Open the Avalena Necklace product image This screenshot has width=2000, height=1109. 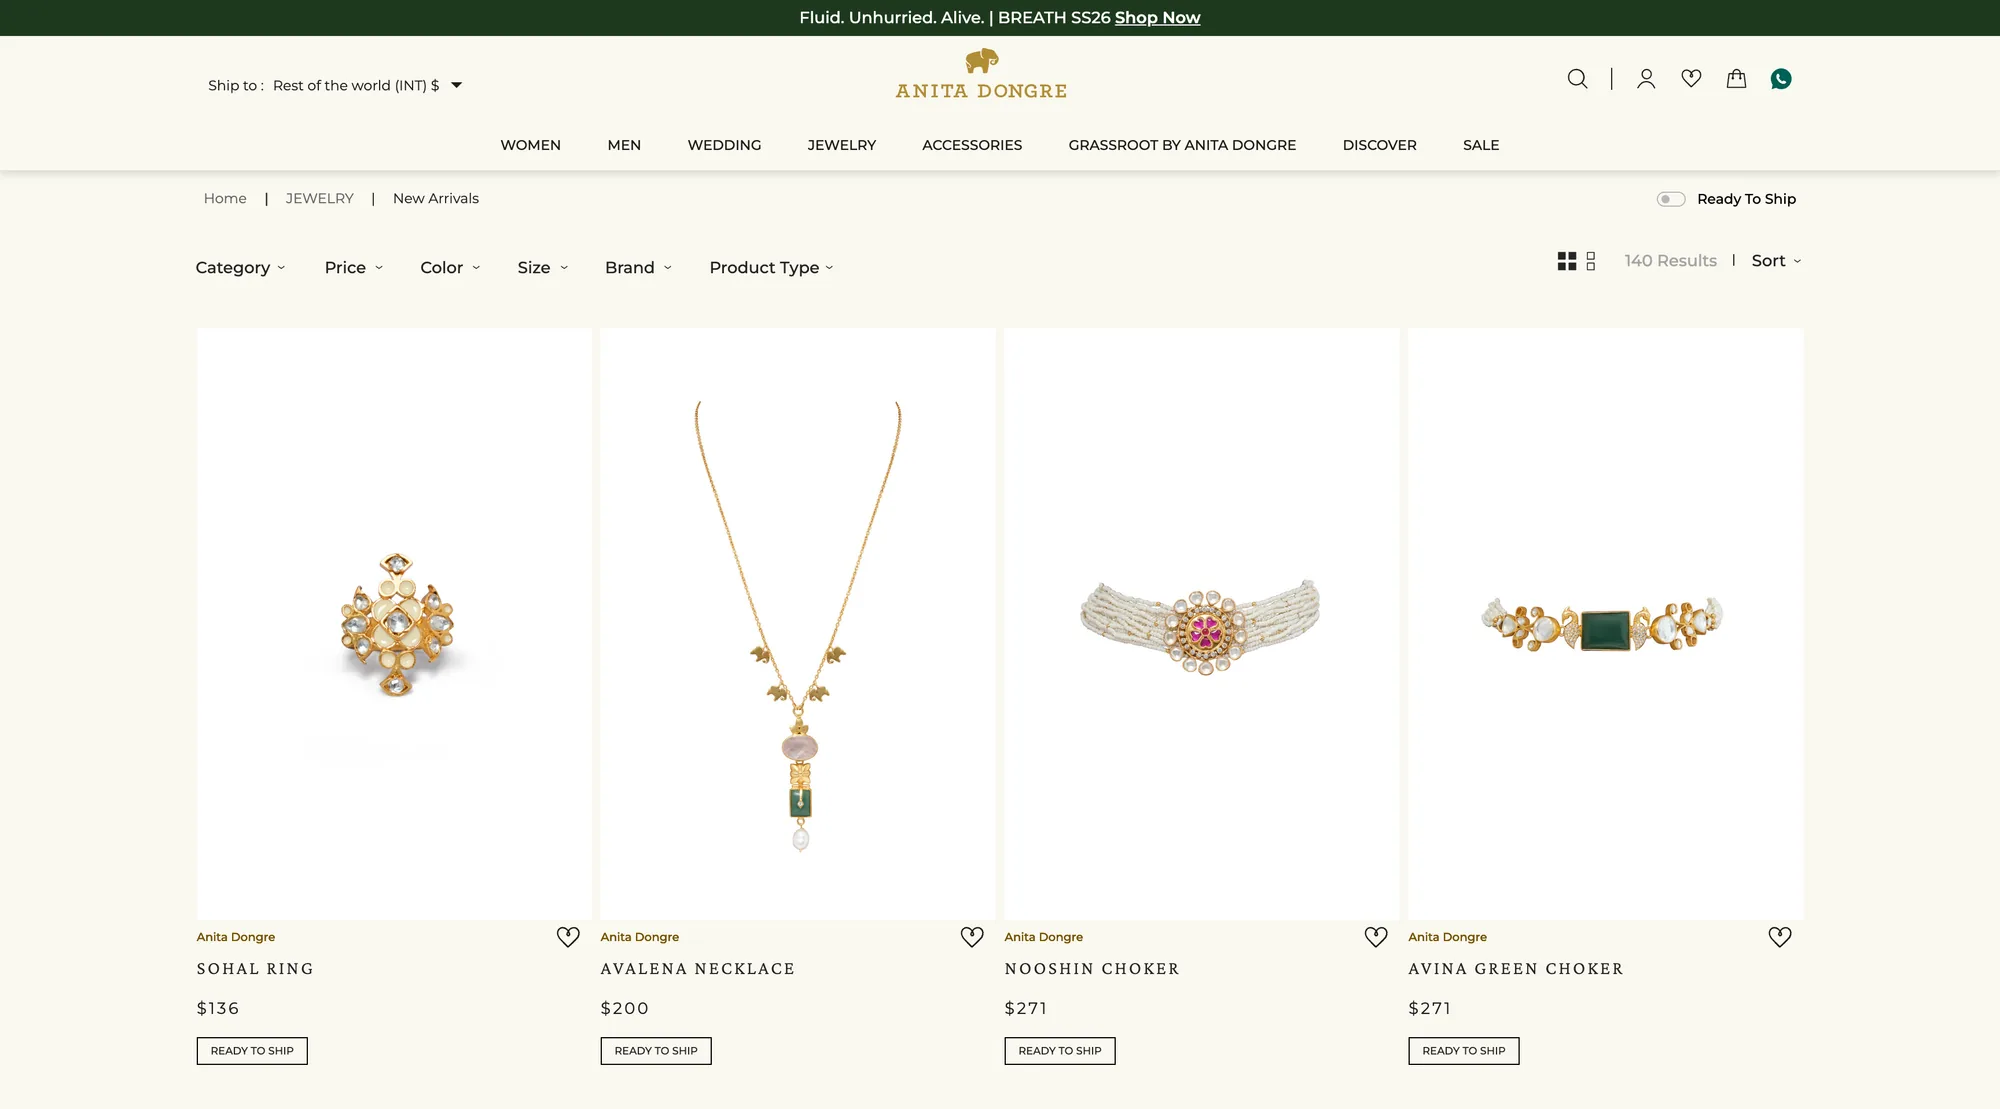[798, 624]
